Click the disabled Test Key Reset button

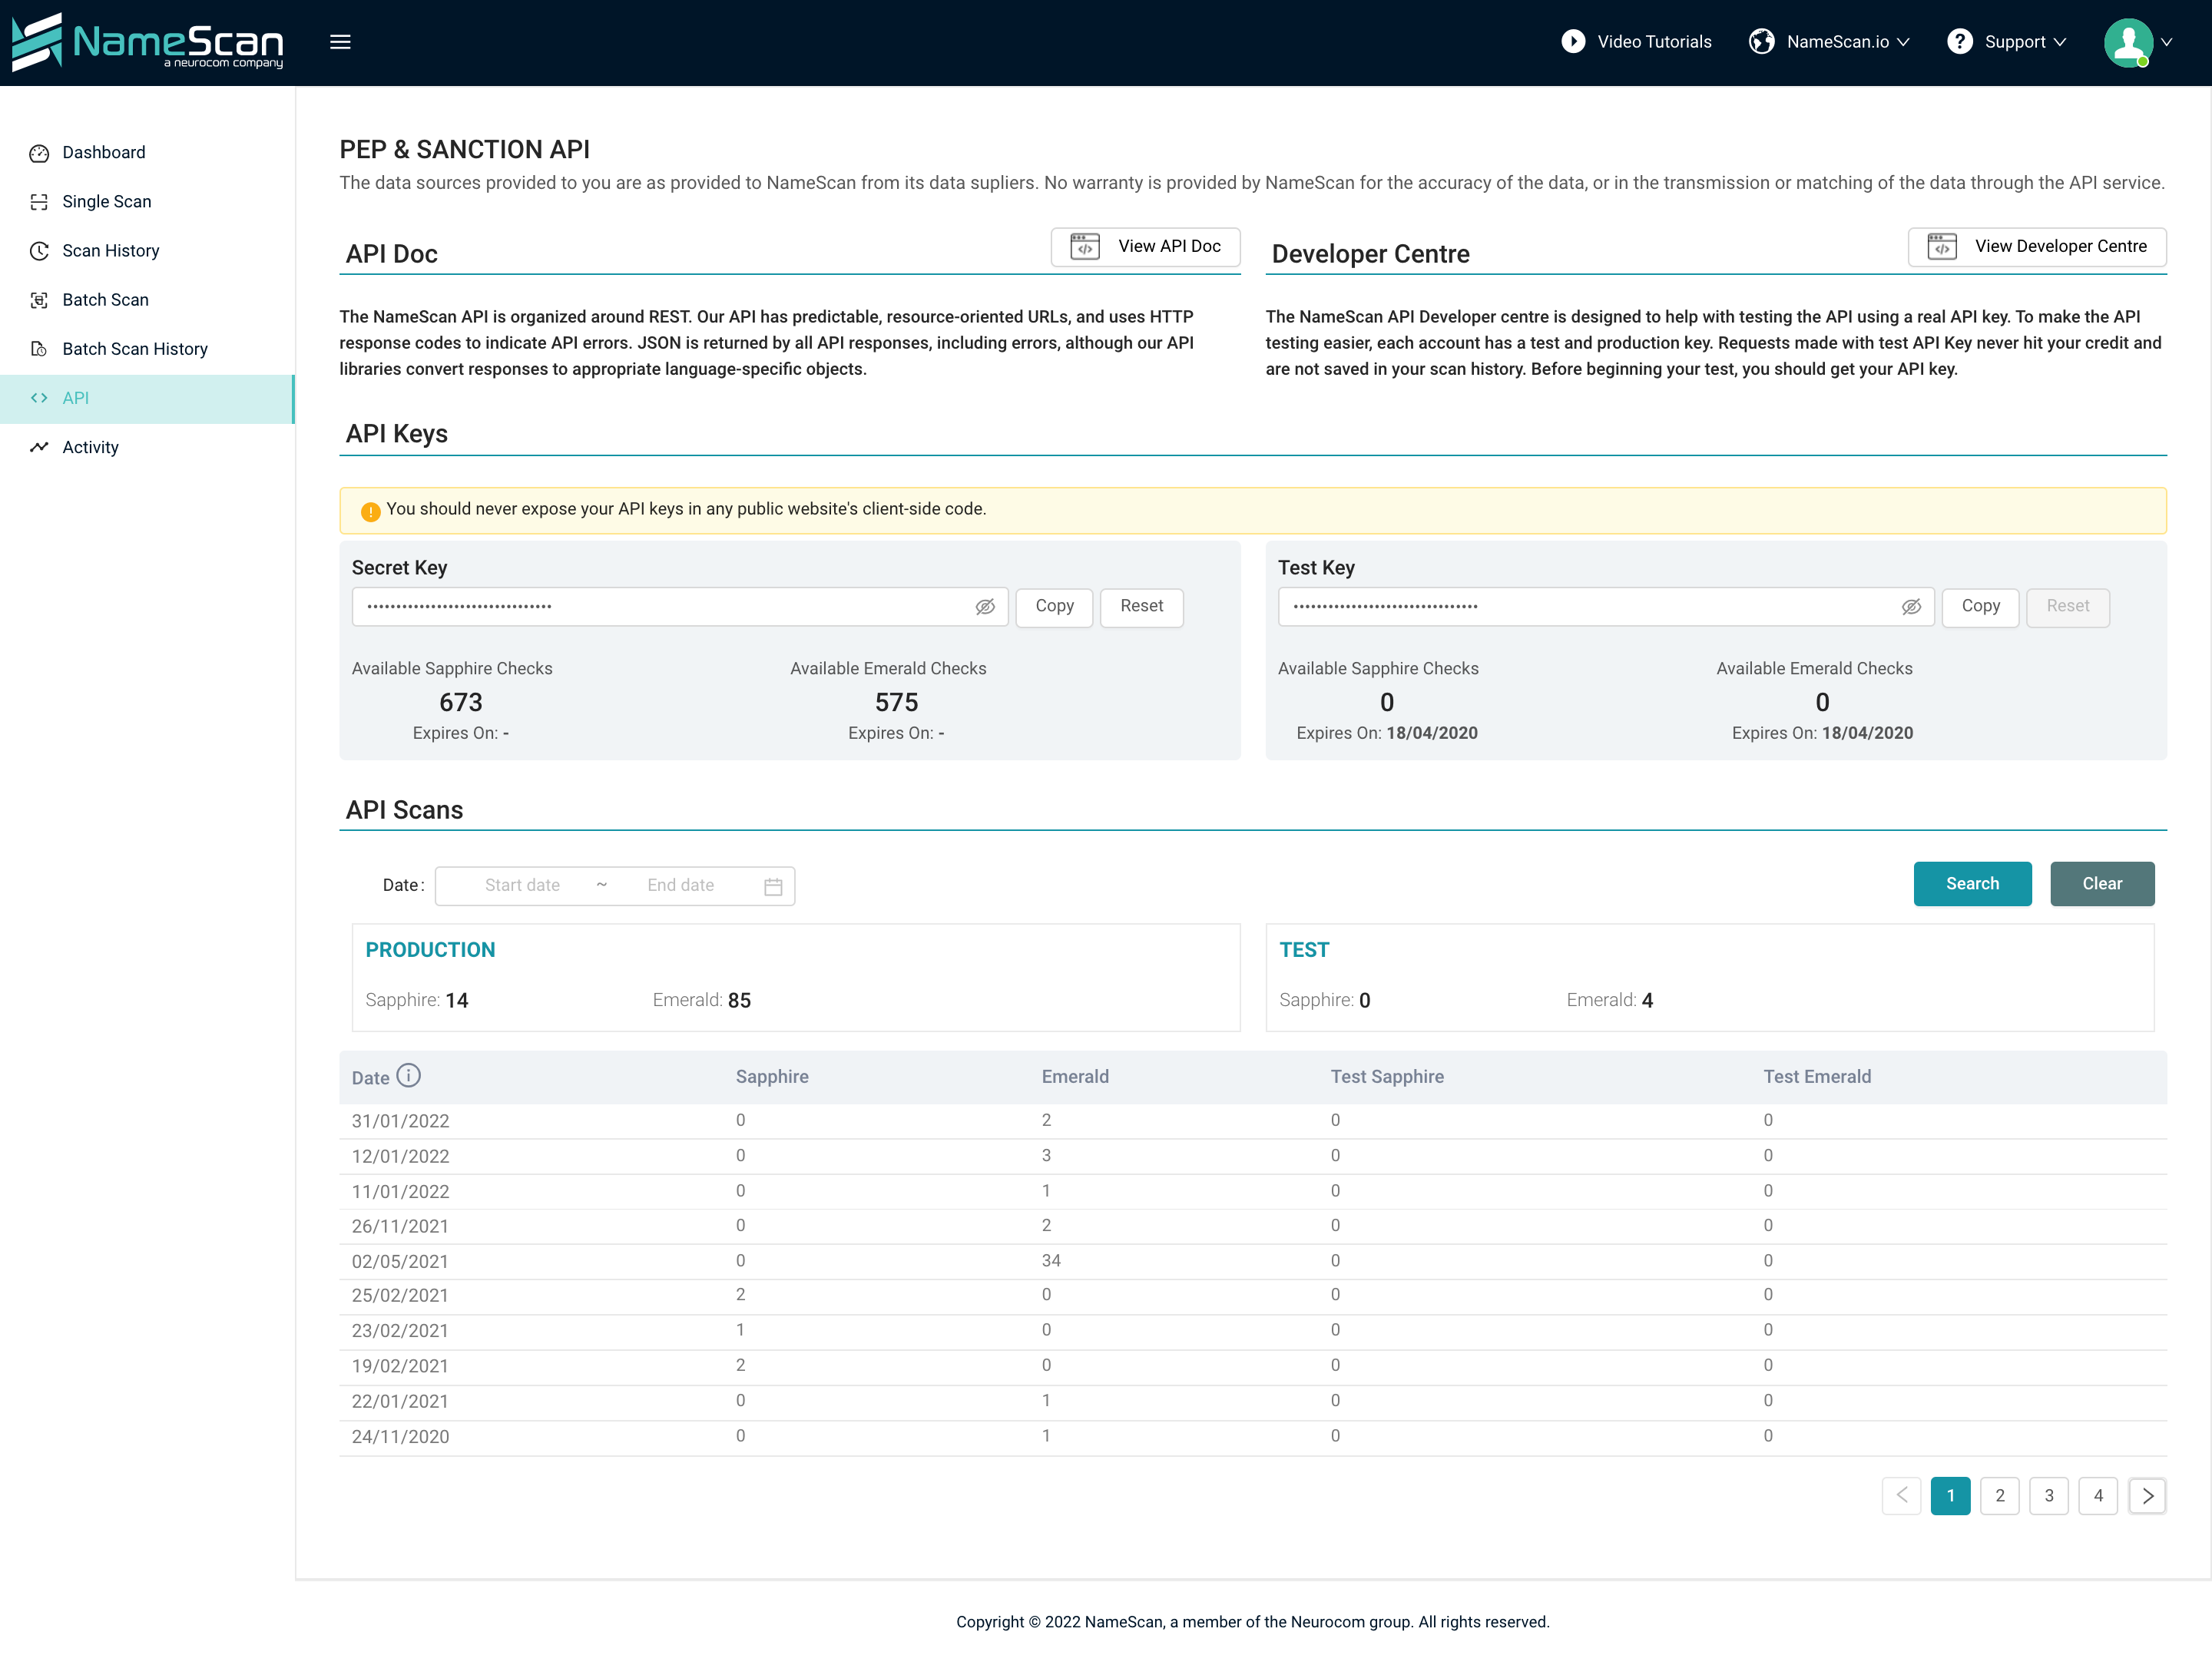click(2067, 607)
